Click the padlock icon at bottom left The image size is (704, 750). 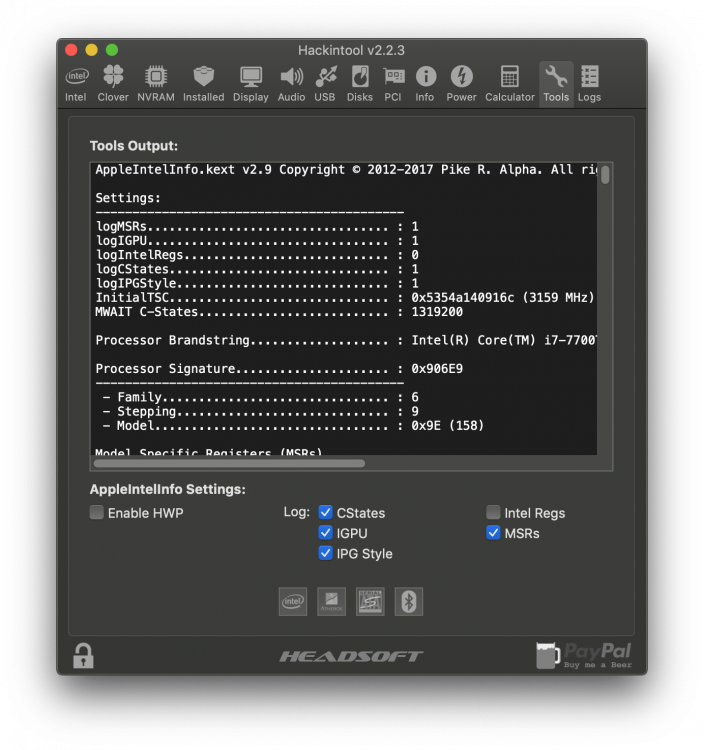(x=83, y=655)
